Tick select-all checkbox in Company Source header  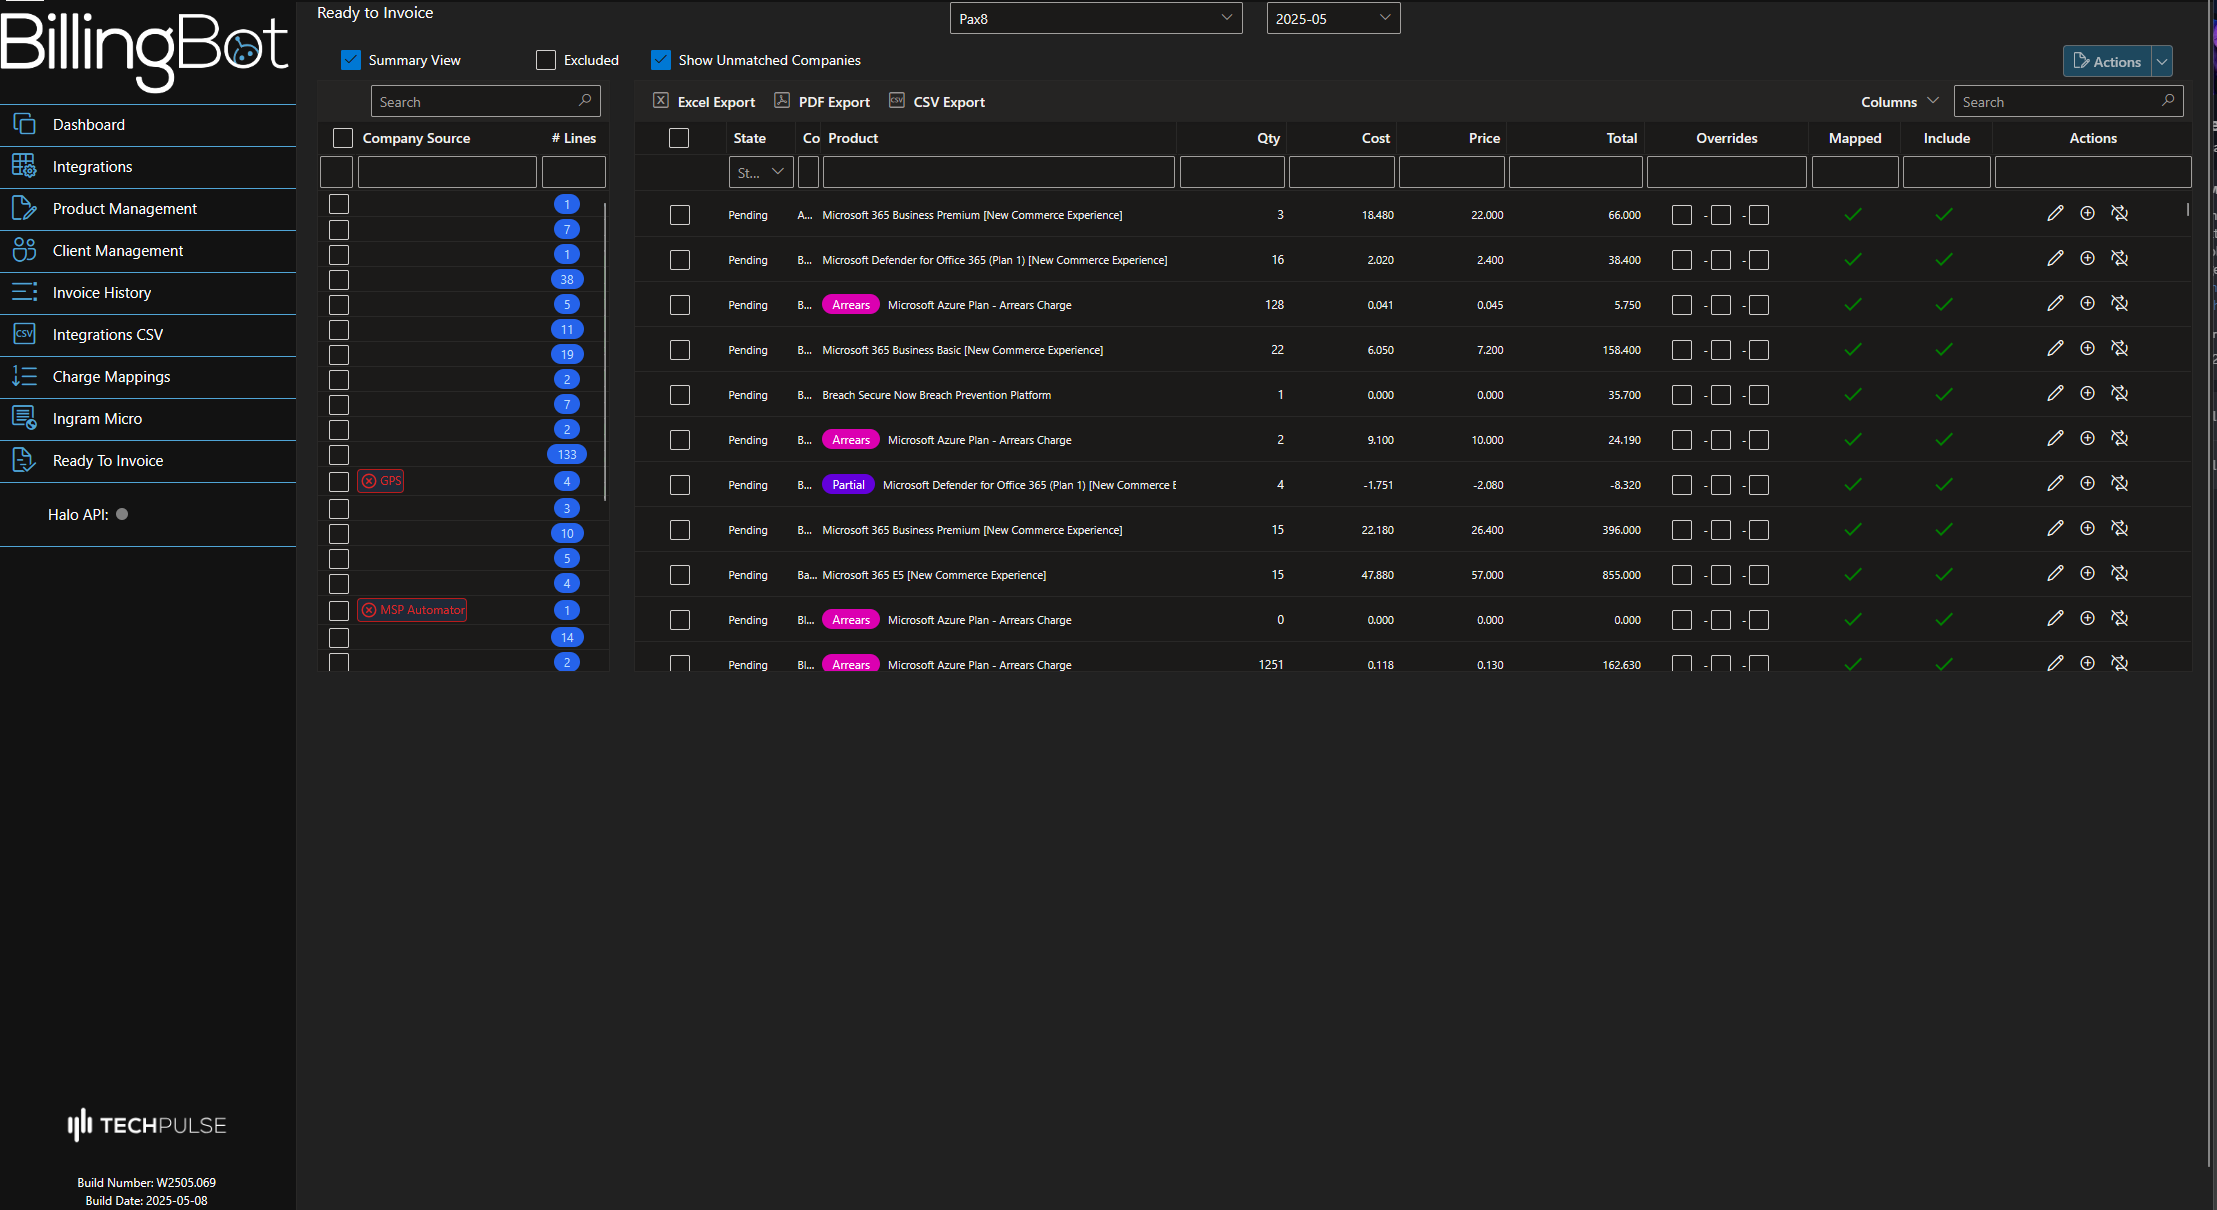pos(343,138)
